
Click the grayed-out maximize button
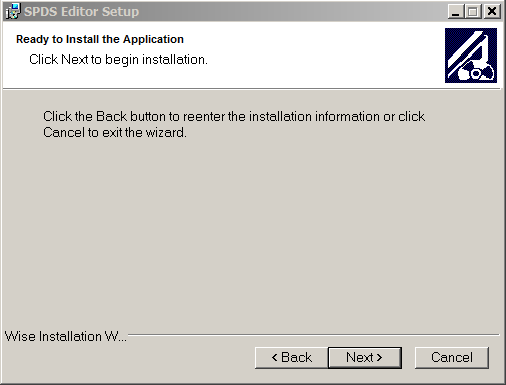click(473, 12)
